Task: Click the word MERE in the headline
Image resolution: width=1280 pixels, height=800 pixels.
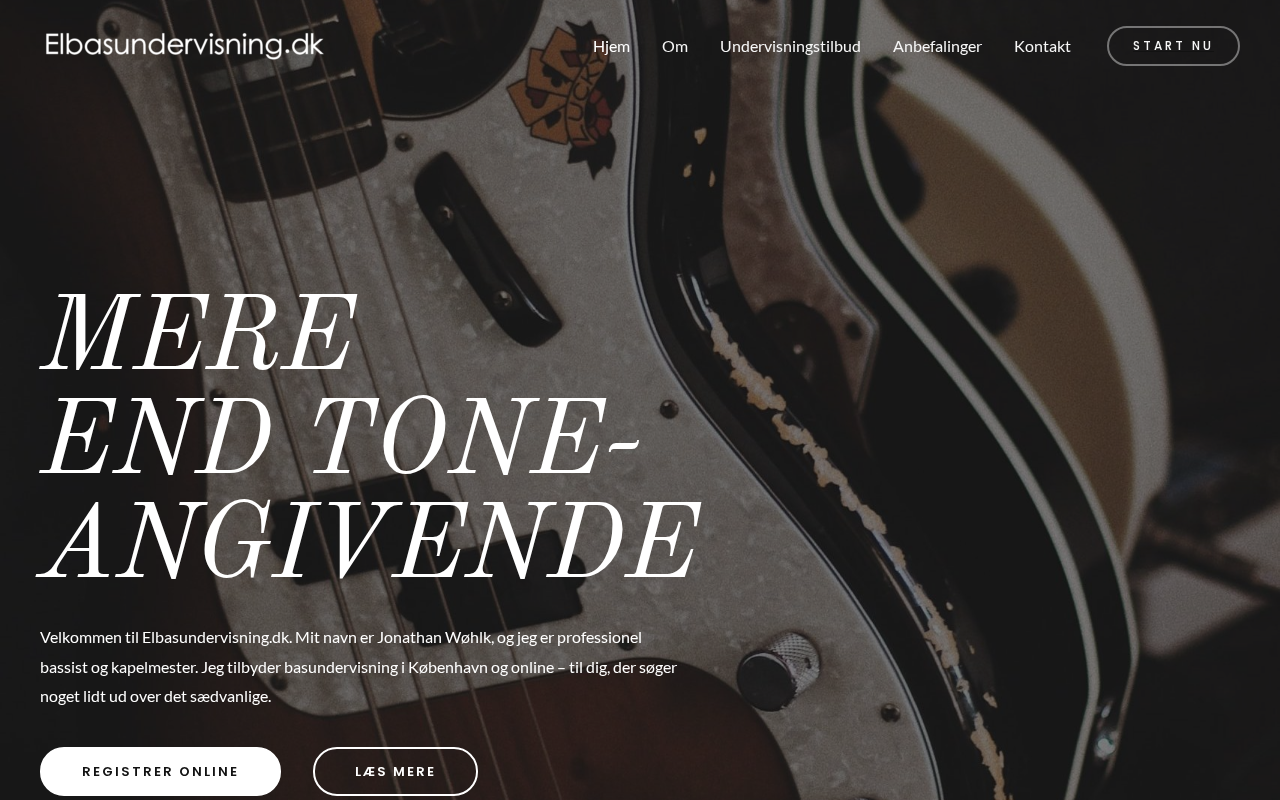Action: pos(199,333)
